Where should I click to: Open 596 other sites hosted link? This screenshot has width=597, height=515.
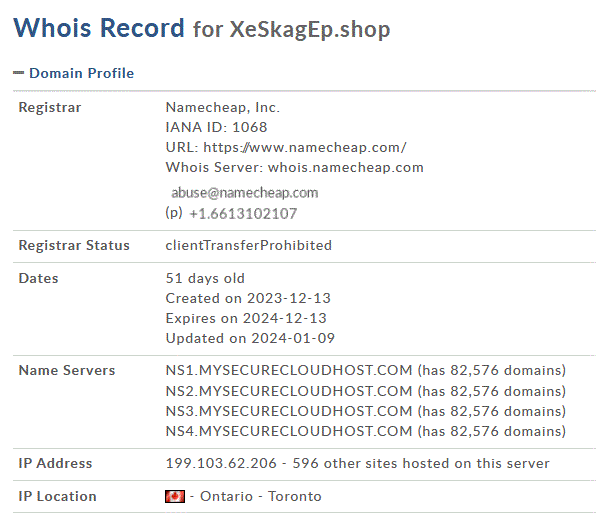(x=421, y=464)
